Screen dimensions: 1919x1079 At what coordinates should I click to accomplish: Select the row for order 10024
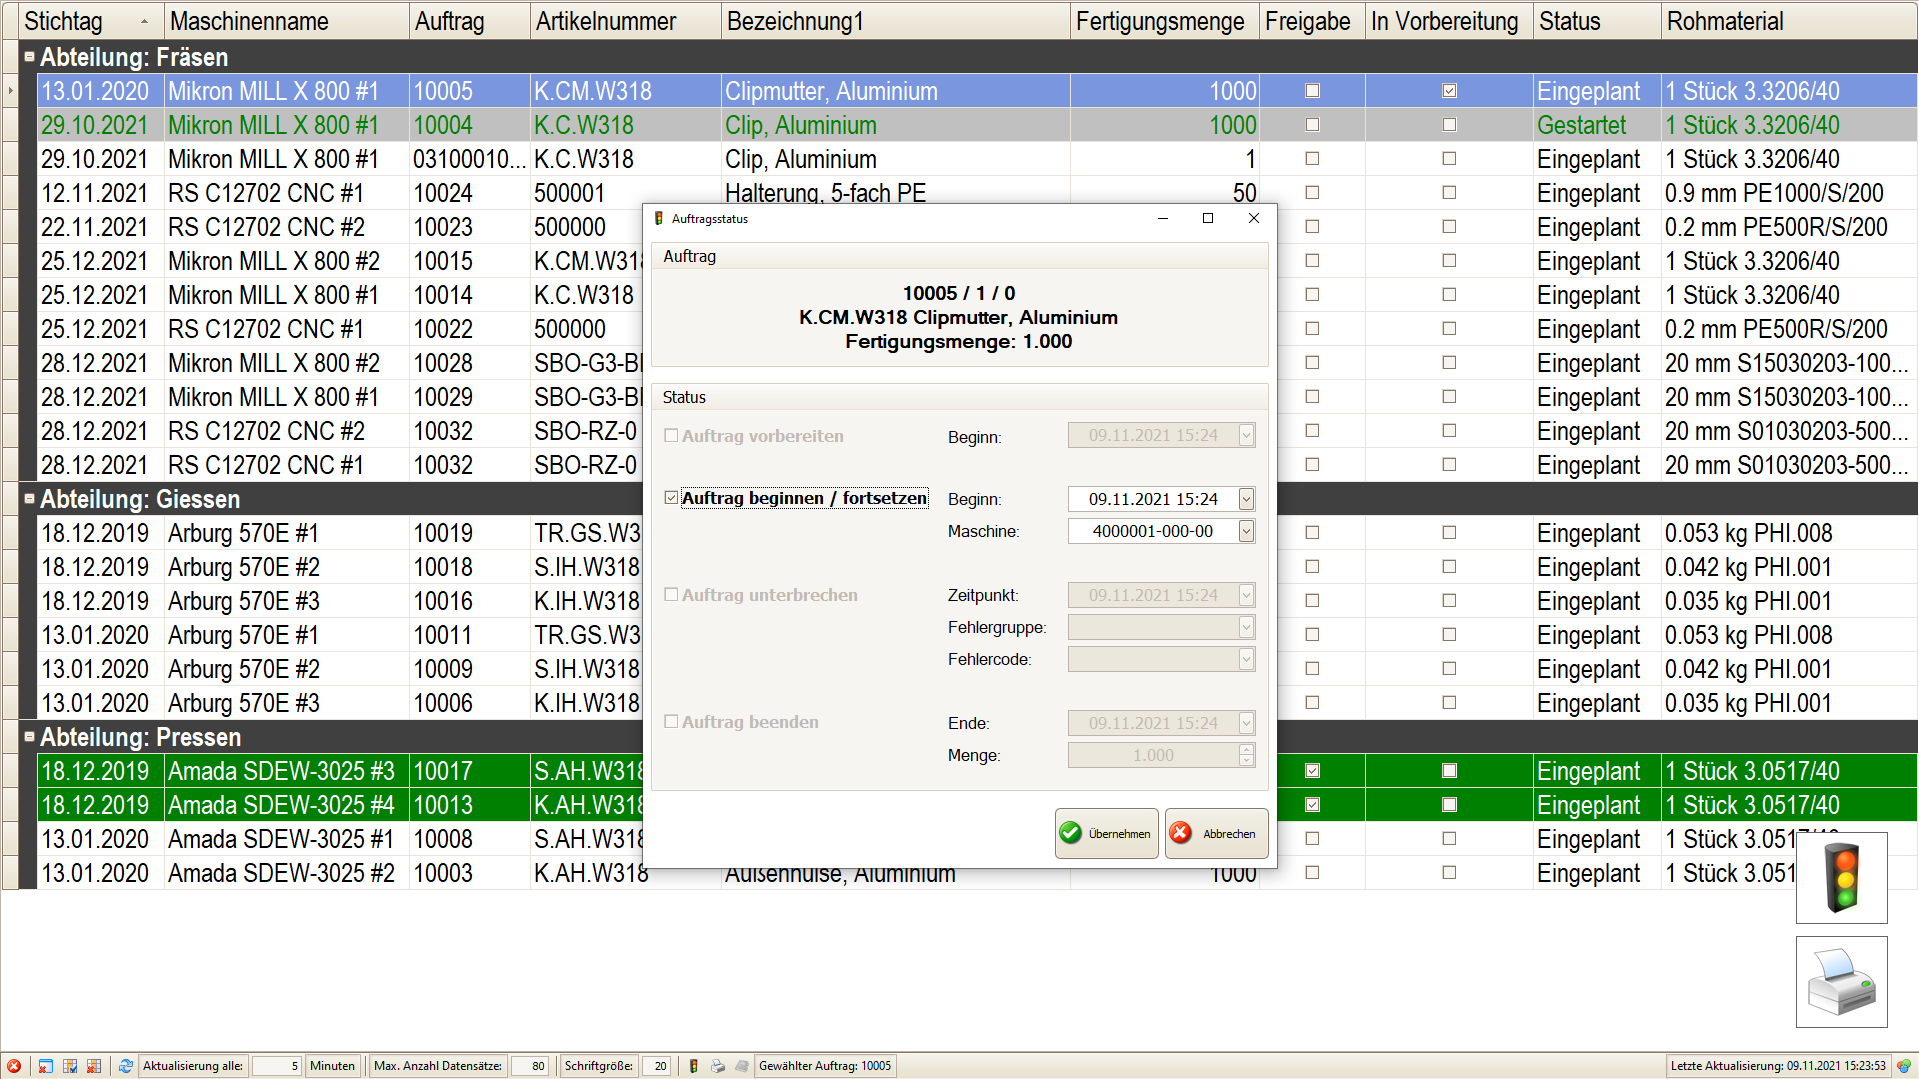pos(443,193)
